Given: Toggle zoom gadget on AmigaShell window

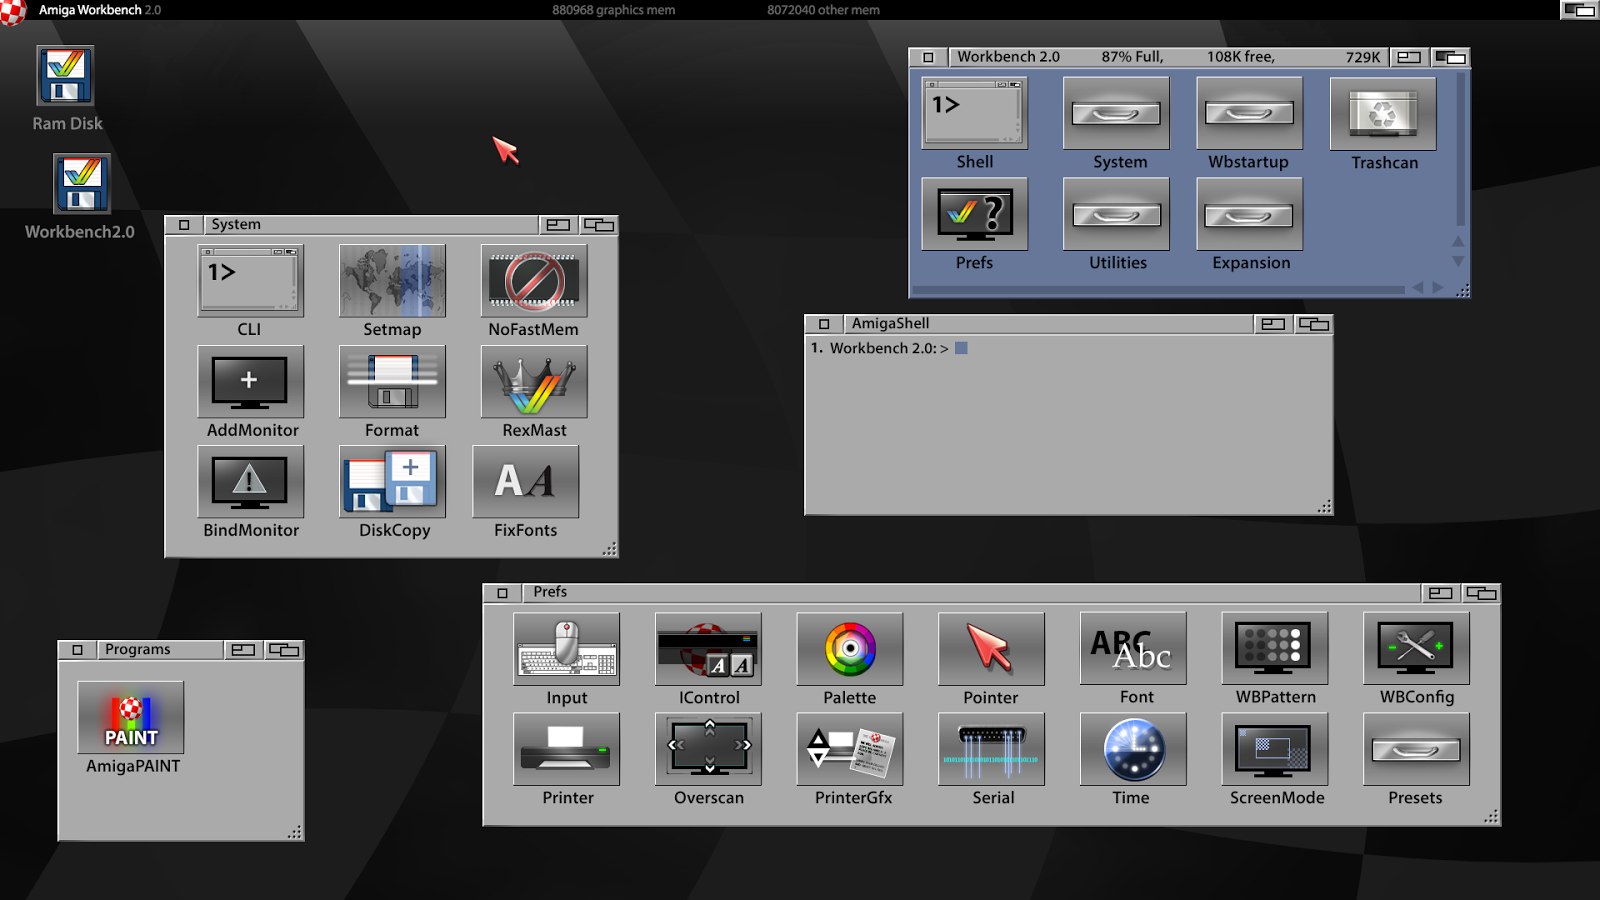Looking at the screenshot, I should pos(1272,324).
